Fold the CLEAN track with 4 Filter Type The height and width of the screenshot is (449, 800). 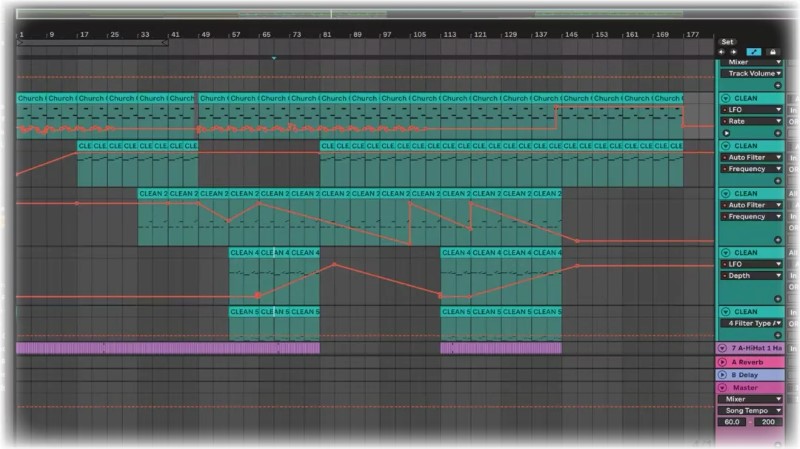click(x=725, y=312)
